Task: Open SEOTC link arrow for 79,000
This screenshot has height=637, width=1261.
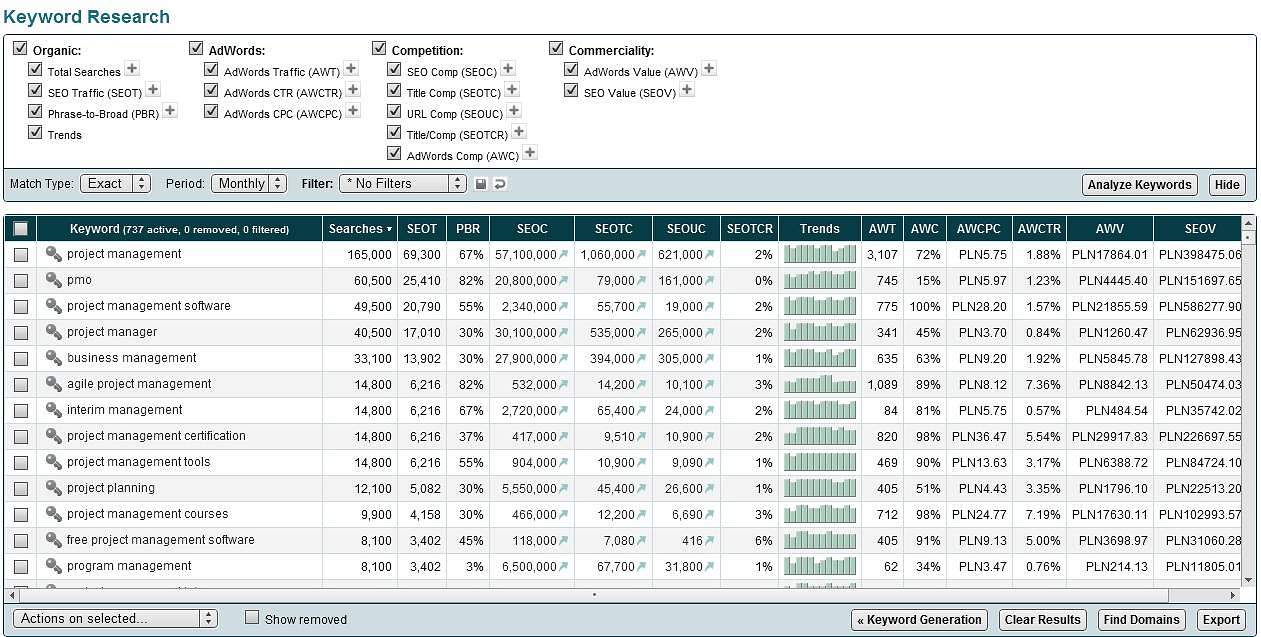Action: (642, 281)
